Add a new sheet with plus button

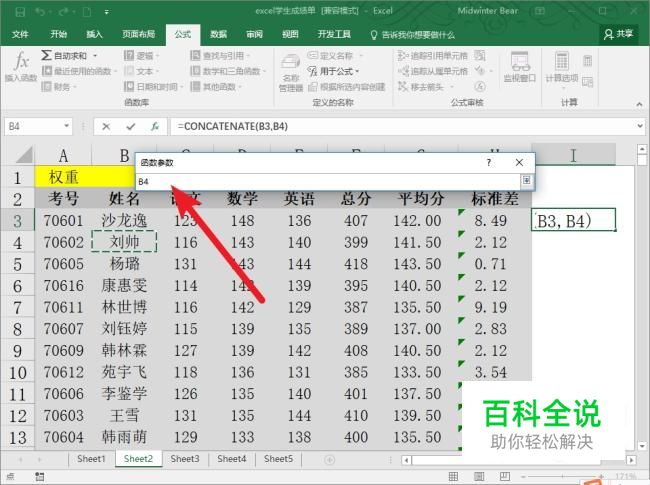330,460
